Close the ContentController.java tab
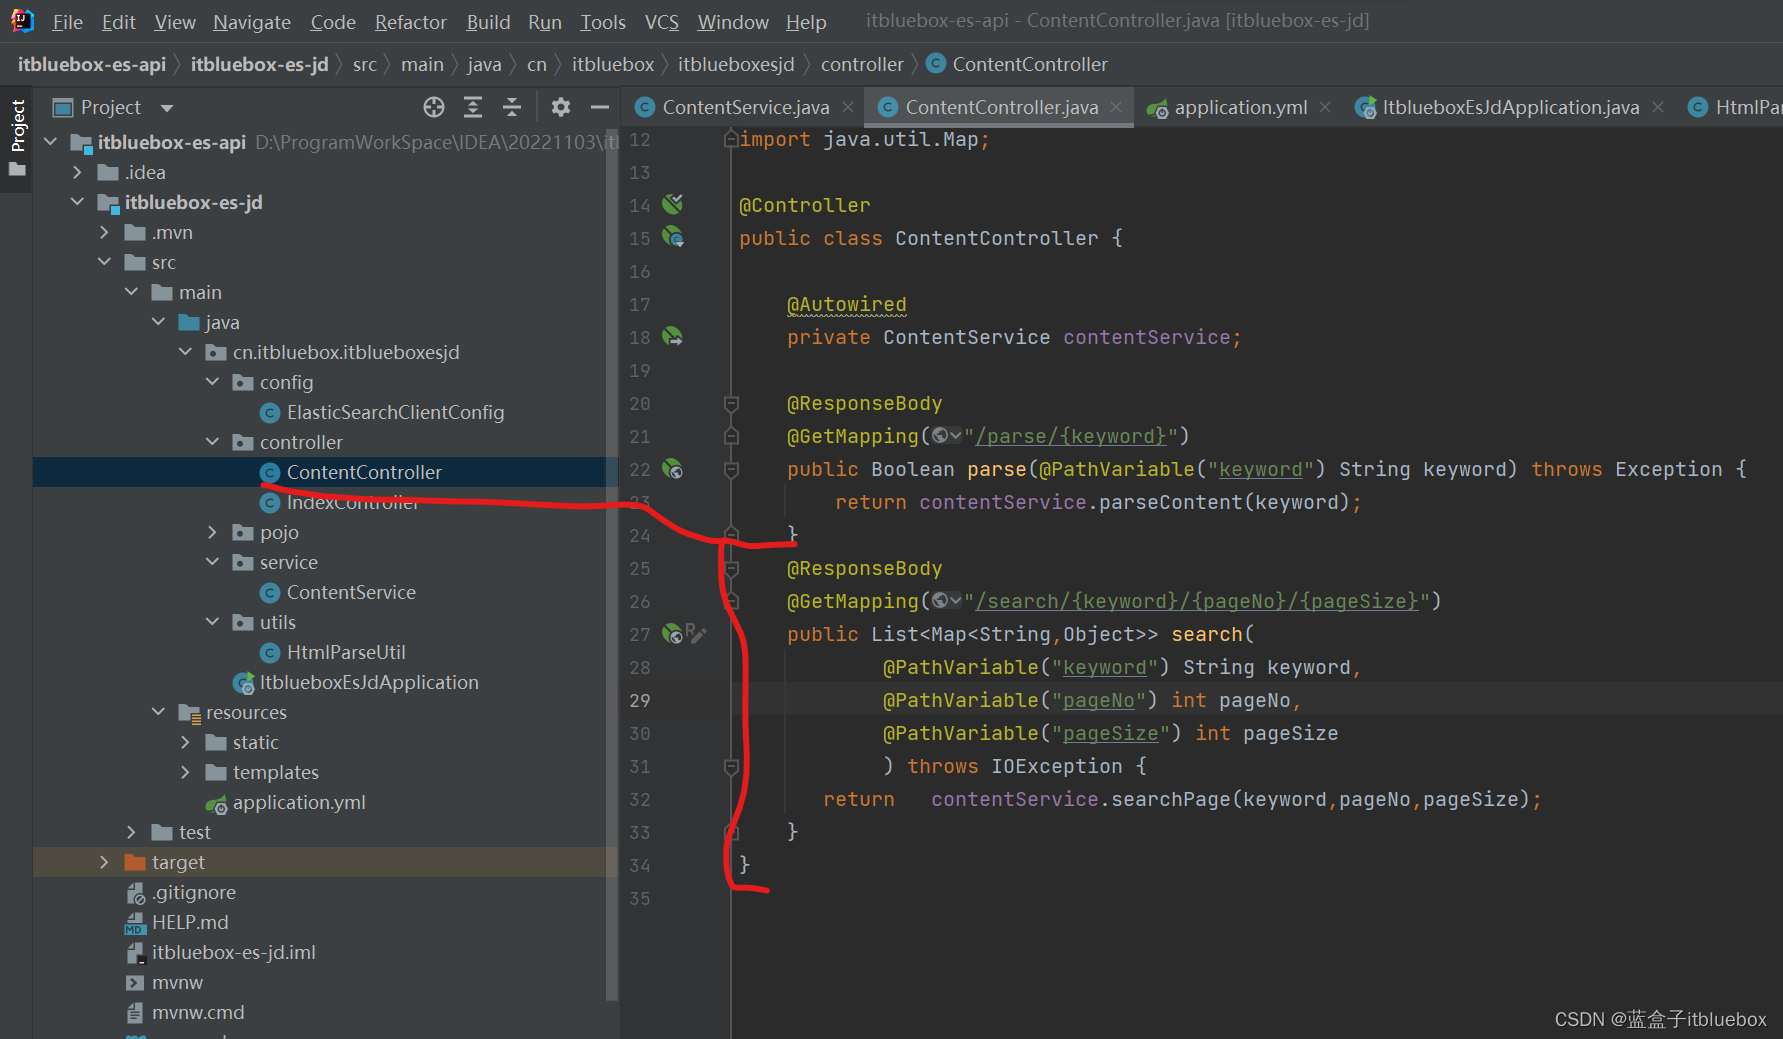The width and height of the screenshot is (1783, 1039). click(x=1116, y=107)
